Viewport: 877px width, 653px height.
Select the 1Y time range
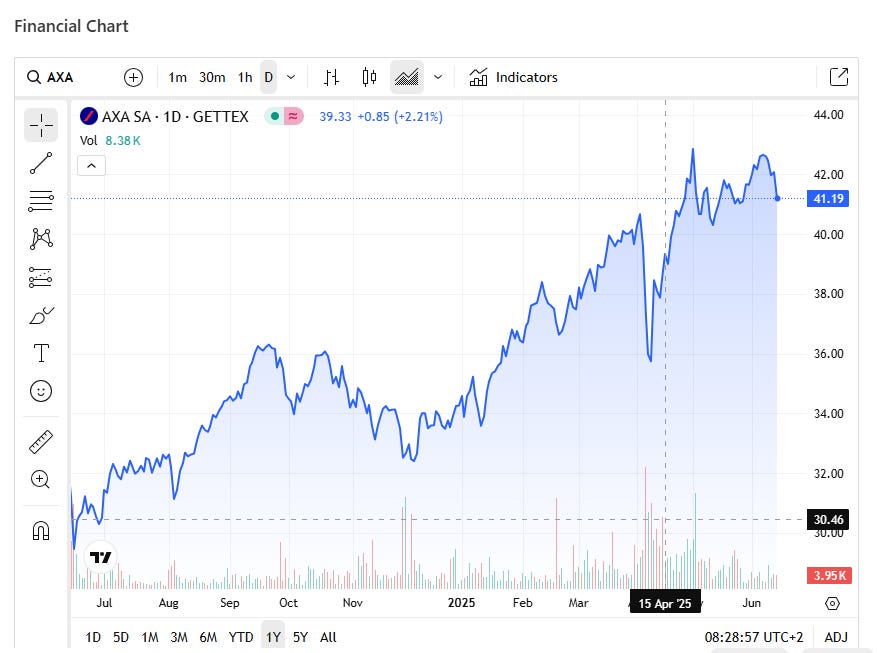pyautogui.click(x=273, y=637)
